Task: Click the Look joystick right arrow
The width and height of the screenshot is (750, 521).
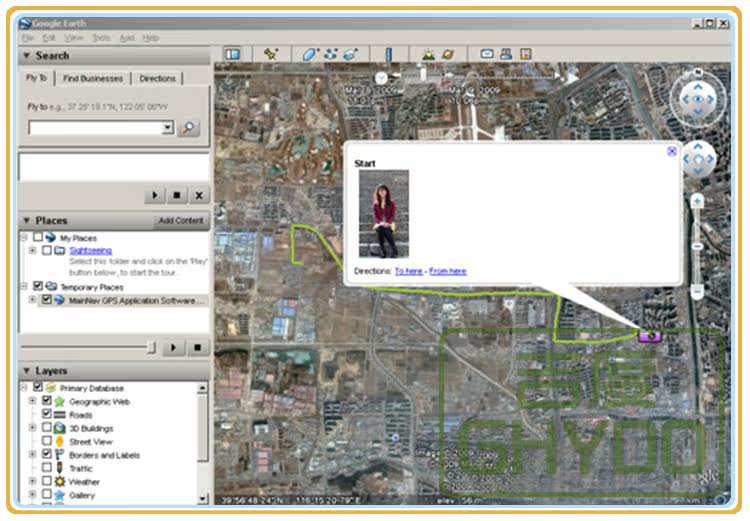Action: point(711,99)
